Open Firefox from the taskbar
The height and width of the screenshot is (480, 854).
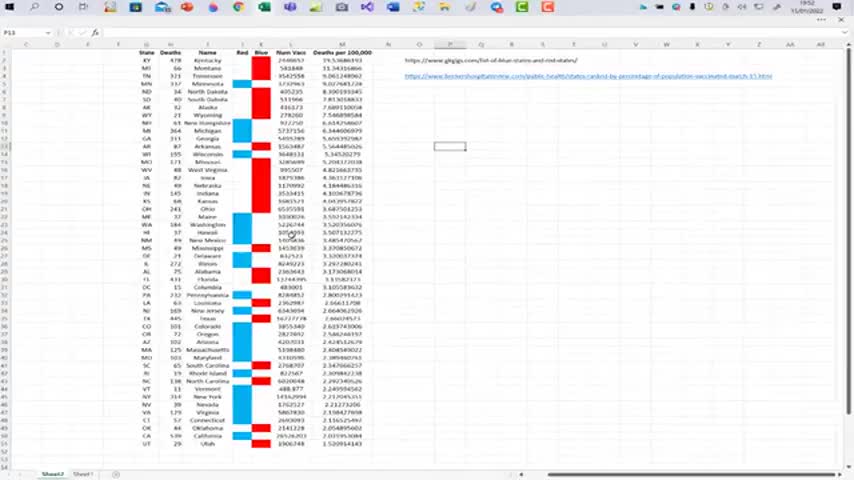pyautogui.click(x=213, y=7)
